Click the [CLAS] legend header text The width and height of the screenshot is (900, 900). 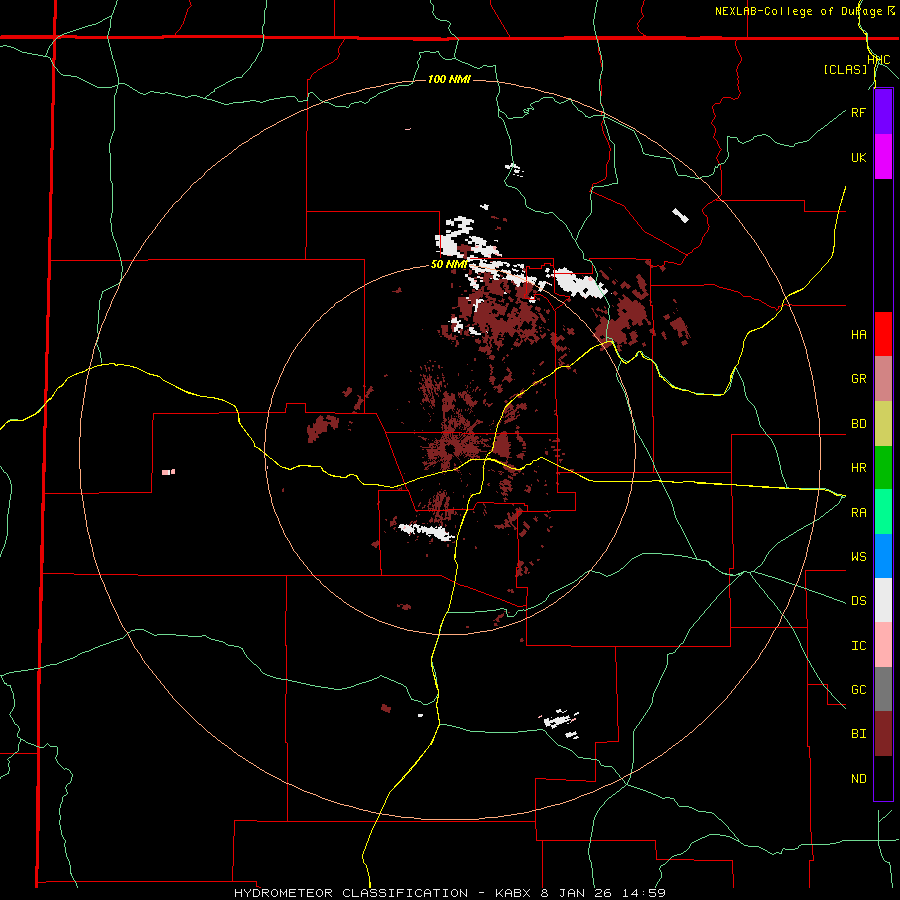coord(845,69)
